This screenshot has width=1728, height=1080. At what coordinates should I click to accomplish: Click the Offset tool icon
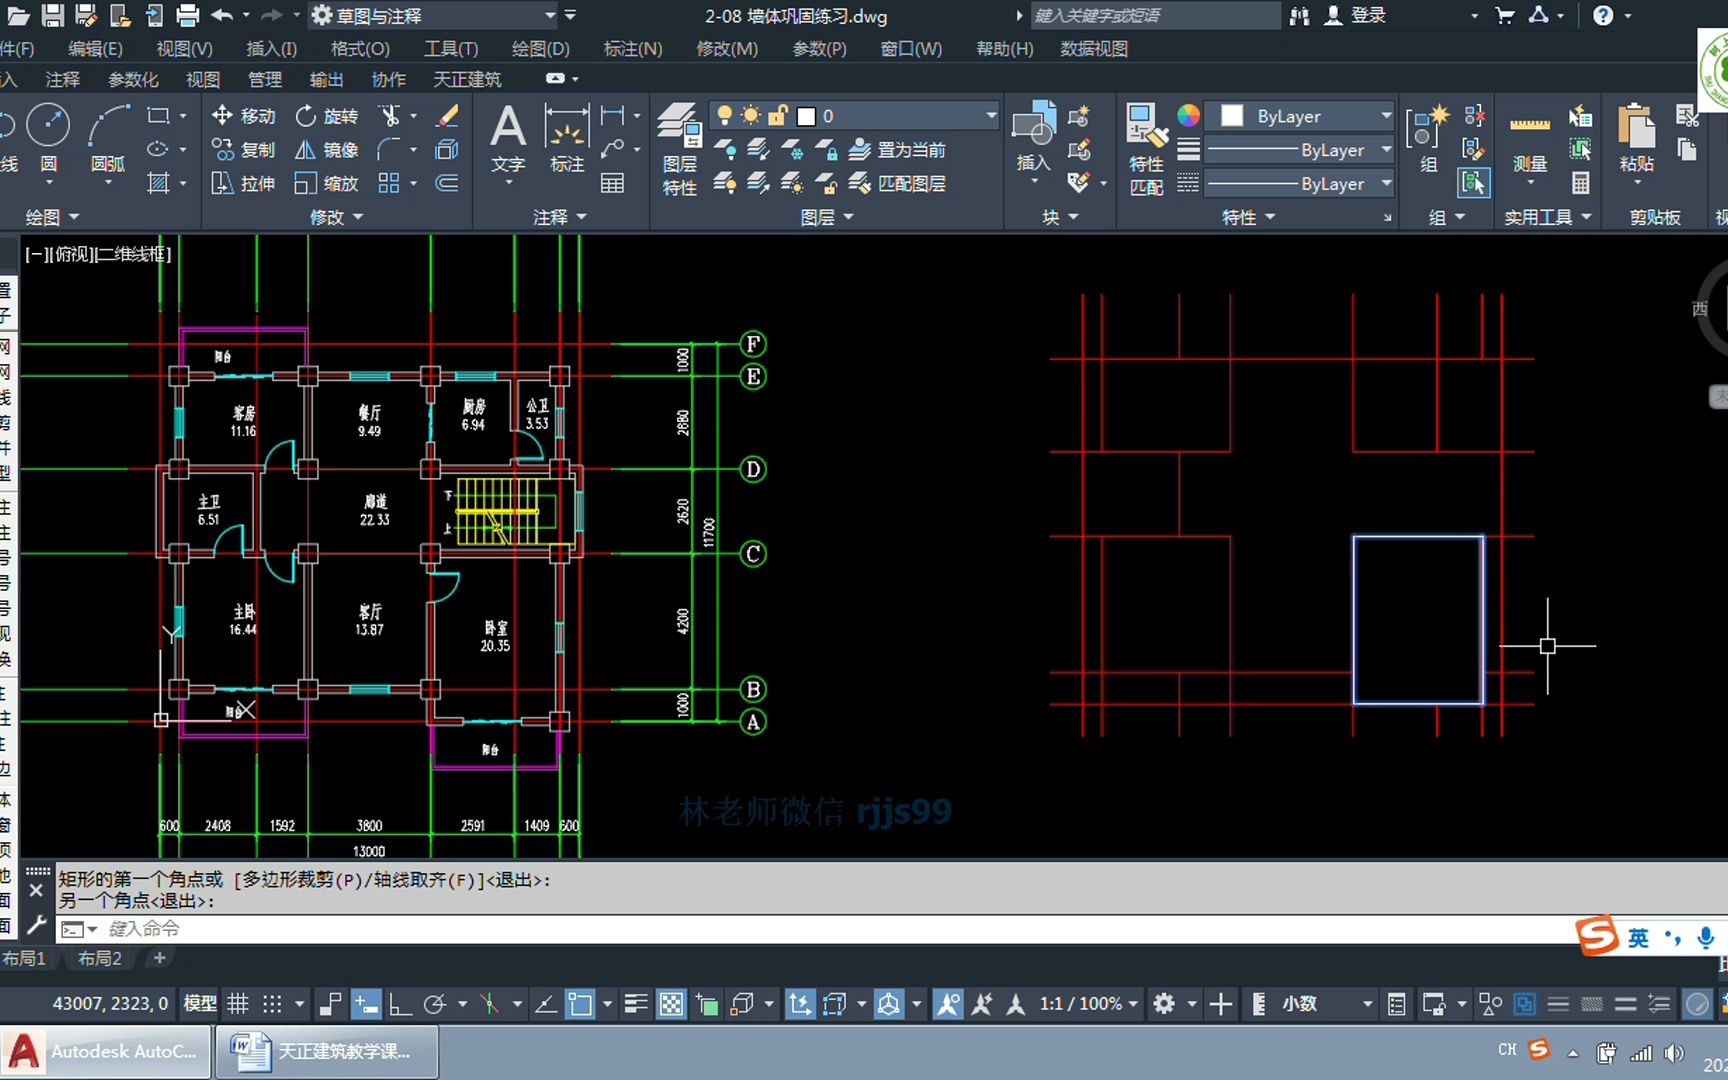click(x=447, y=184)
